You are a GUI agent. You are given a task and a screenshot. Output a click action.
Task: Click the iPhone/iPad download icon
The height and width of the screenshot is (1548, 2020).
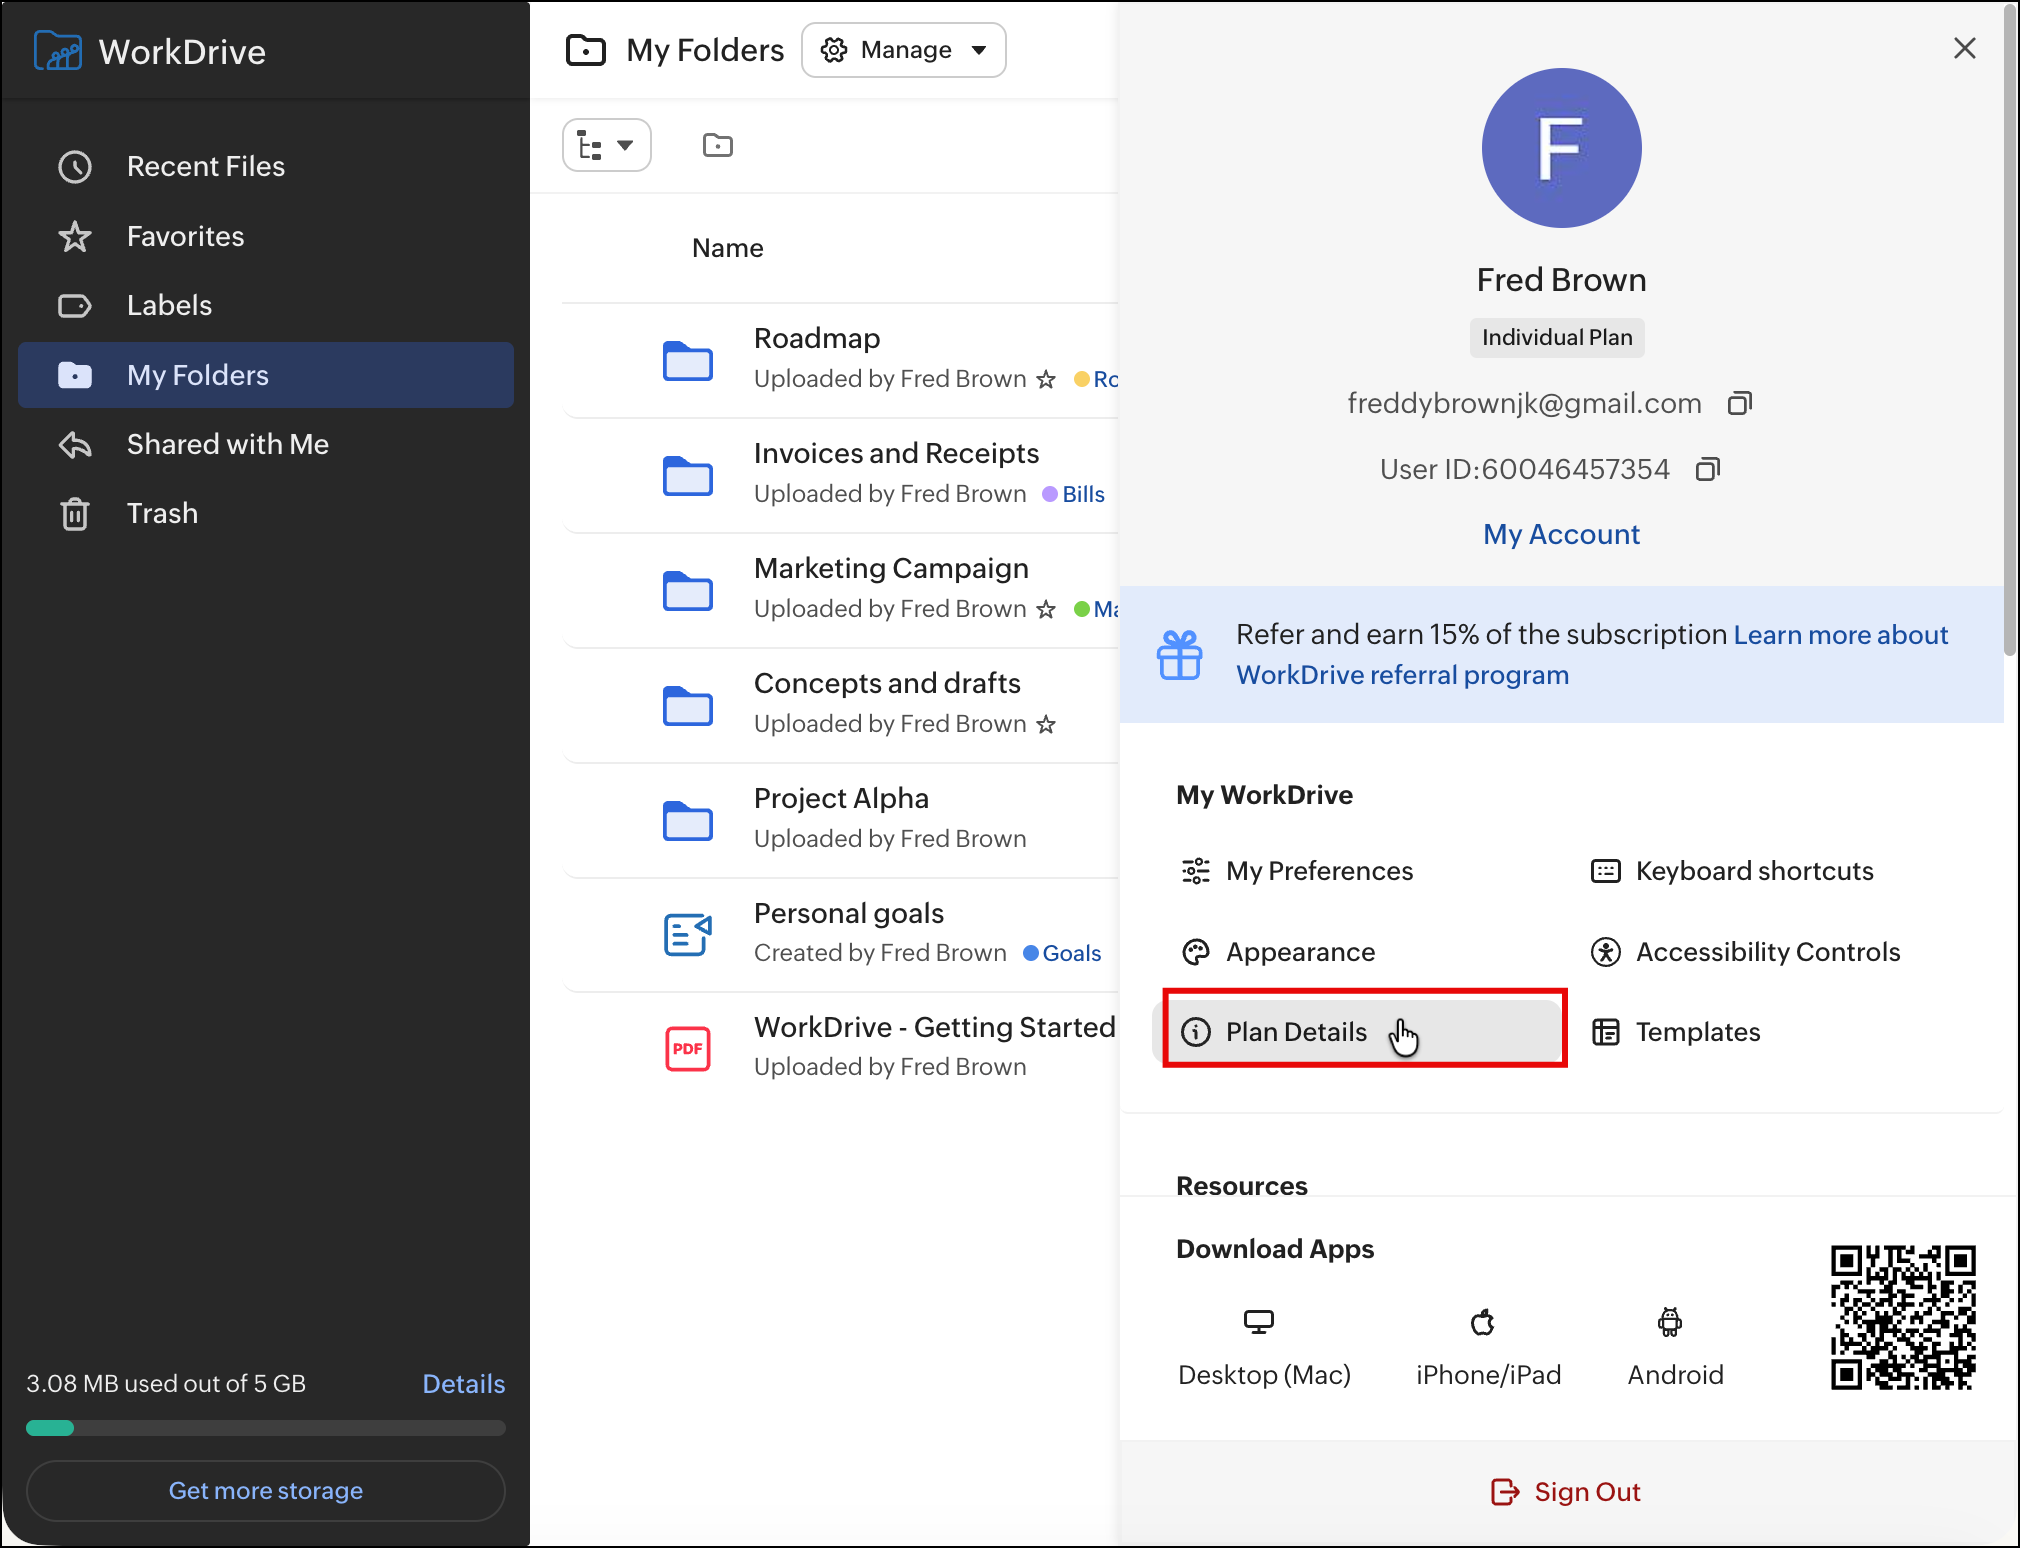1483,1322
